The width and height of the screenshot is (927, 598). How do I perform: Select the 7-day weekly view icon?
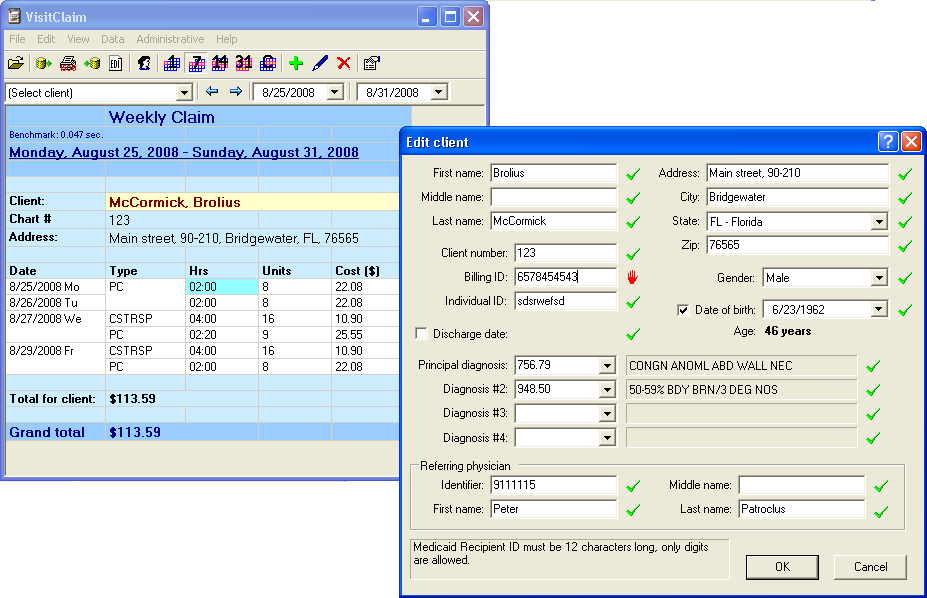(196, 64)
